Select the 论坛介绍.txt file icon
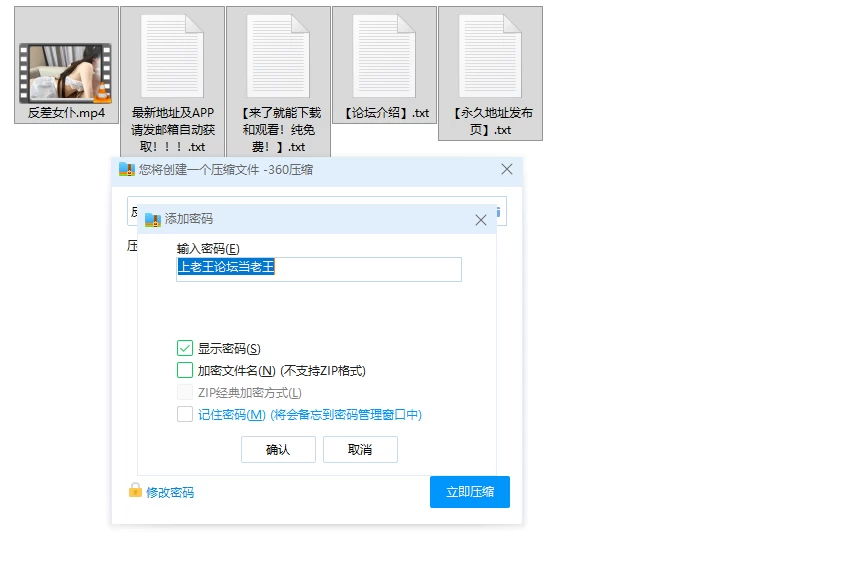 click(x=384, y=56)
